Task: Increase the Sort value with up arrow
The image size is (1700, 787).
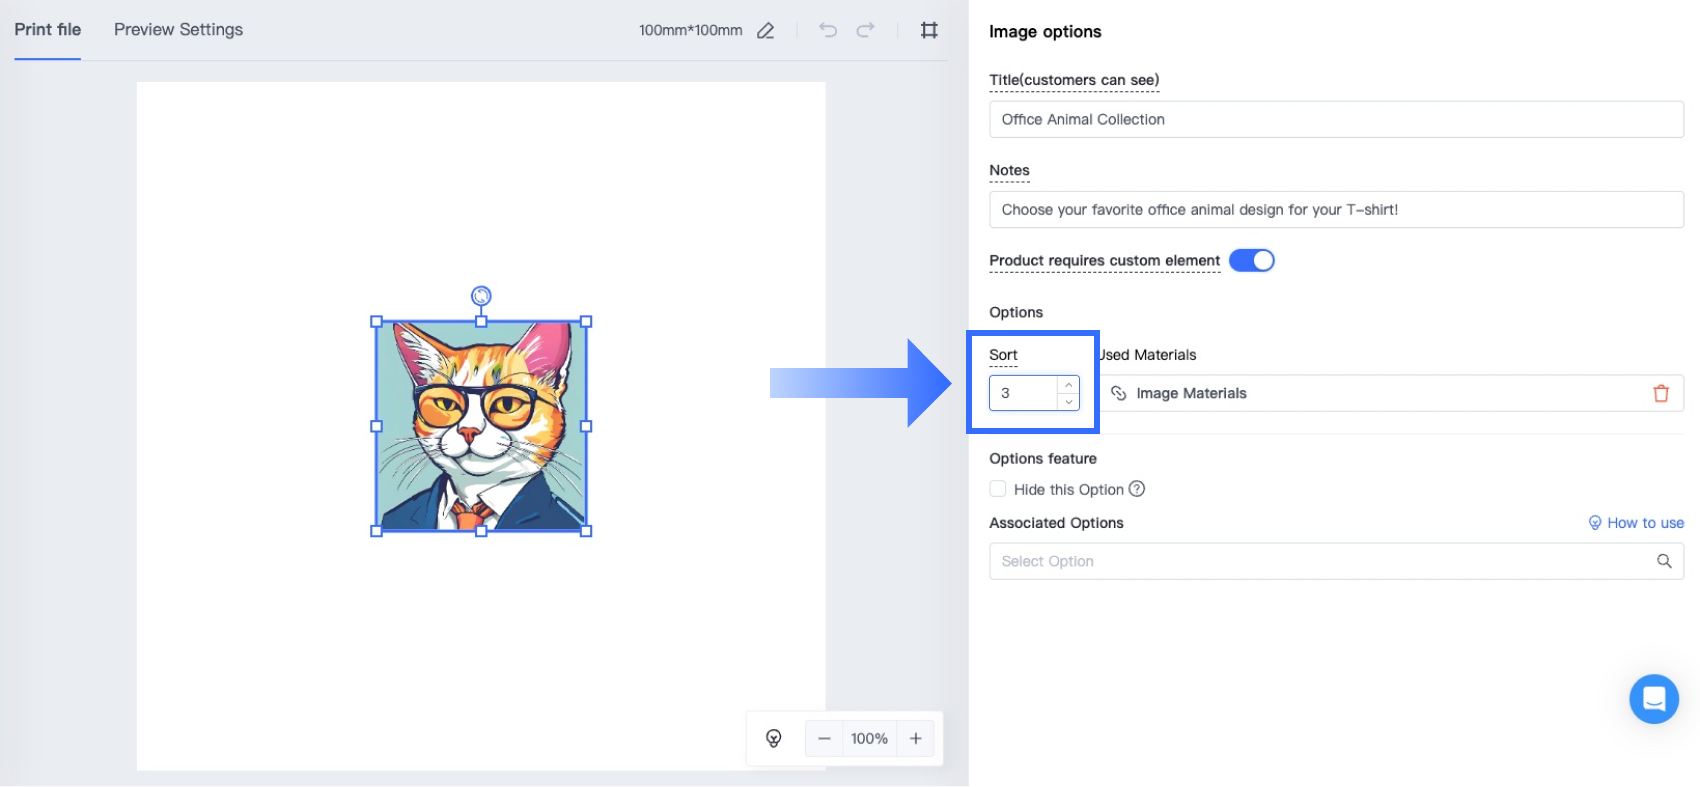Action: pyautogui.click(x=1069, y=385)
